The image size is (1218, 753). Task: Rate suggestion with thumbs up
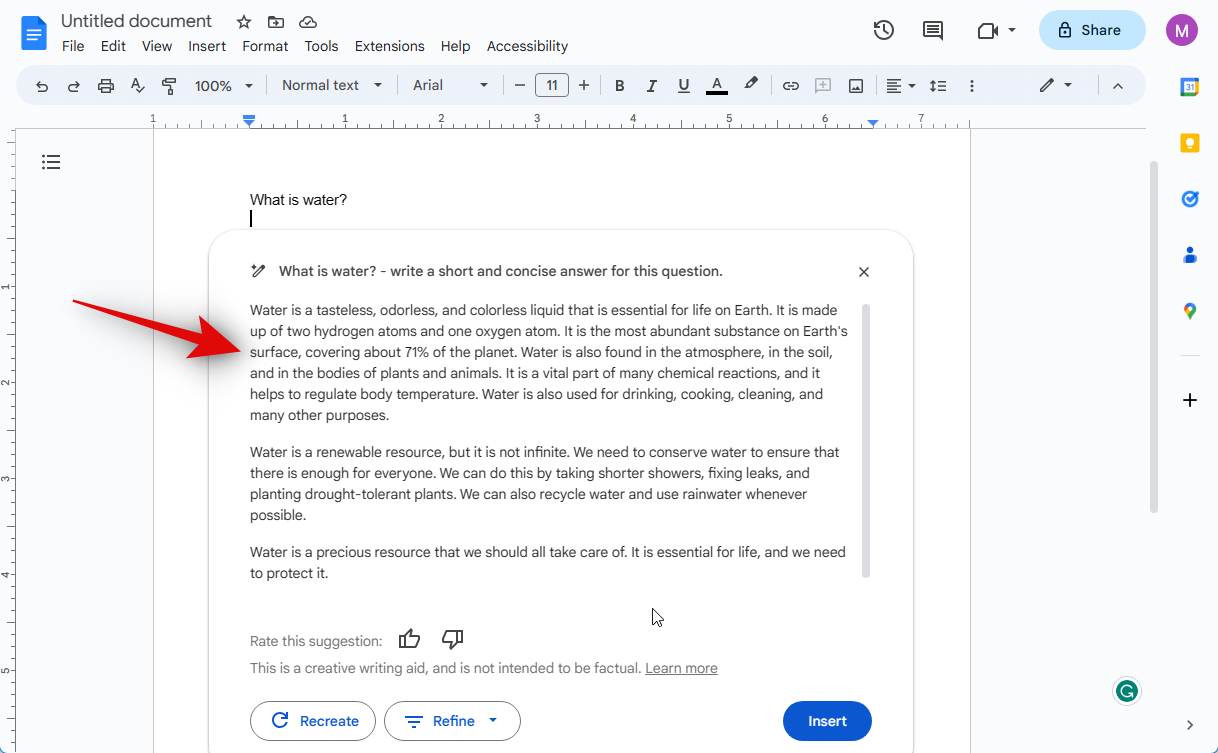click(409, 640)
